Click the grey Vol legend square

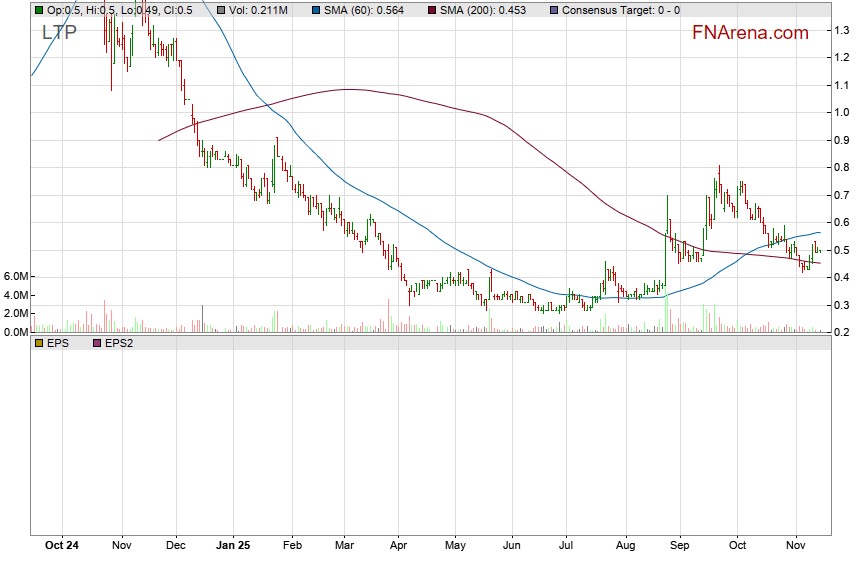222,9
